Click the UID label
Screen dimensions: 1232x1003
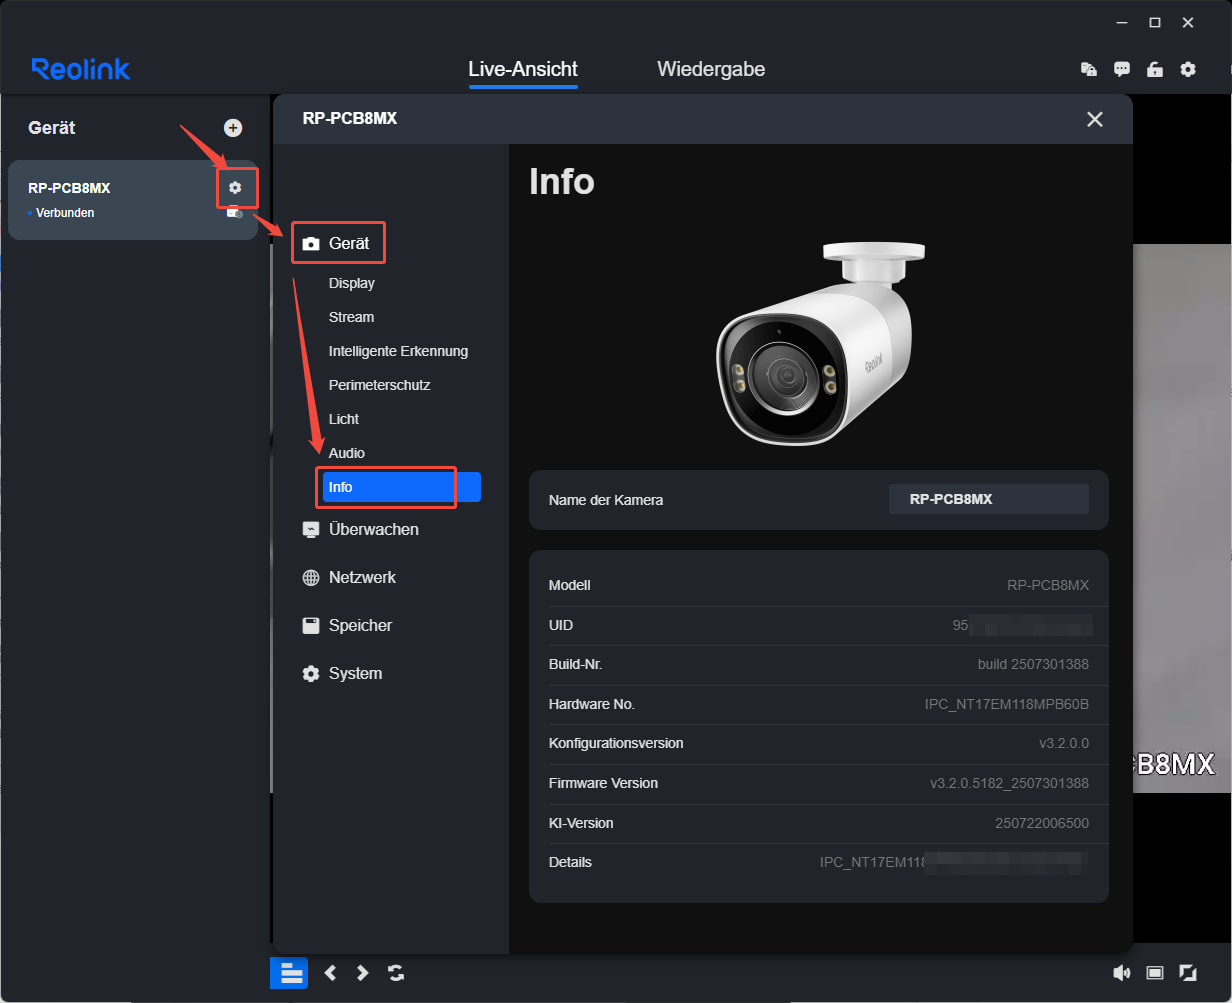coord(561,625)
